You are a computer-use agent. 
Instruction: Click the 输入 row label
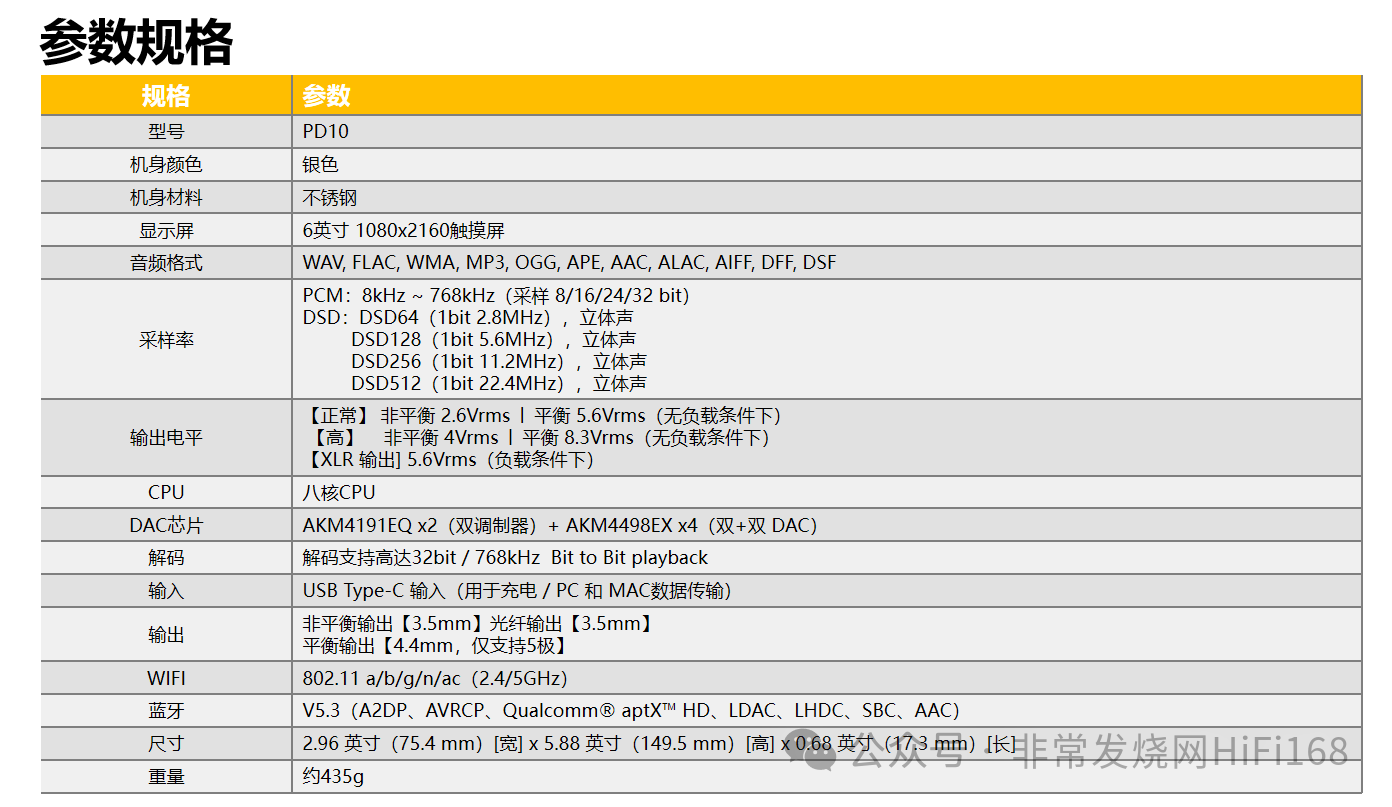[x=166, y=591]
